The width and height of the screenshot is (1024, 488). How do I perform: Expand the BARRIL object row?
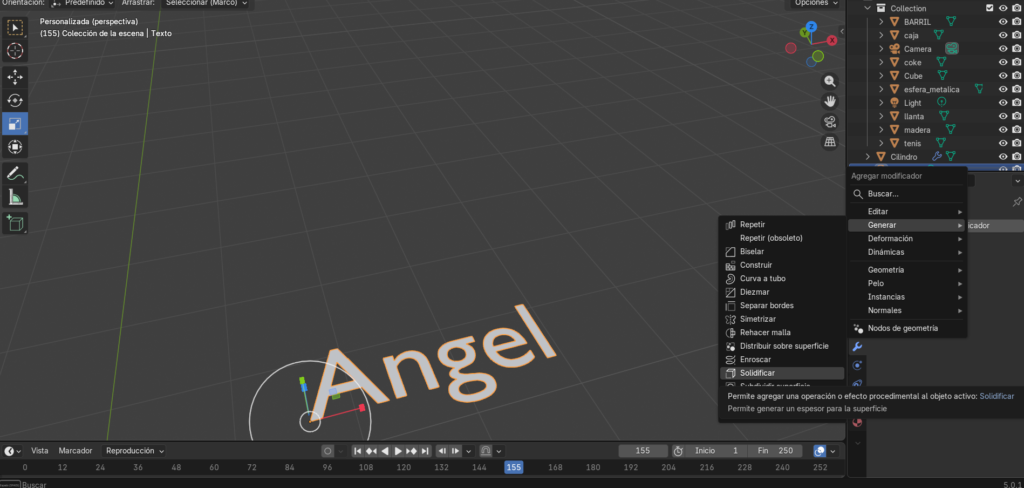pos(881,22)
